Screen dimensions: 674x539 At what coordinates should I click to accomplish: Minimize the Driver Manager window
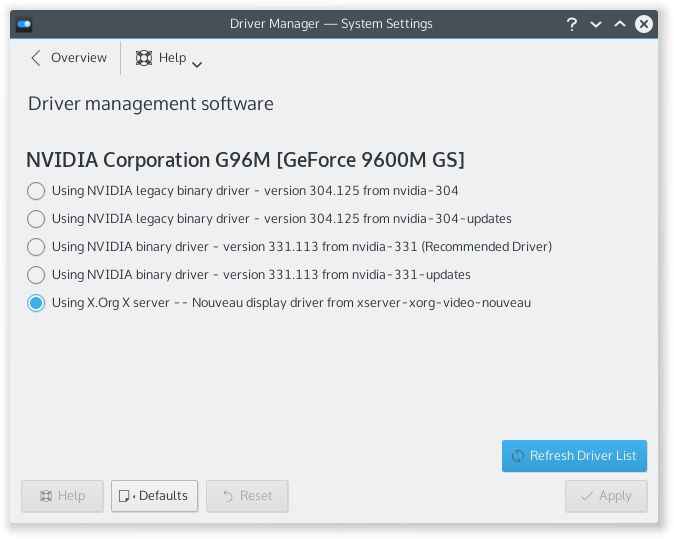[596, 24]
